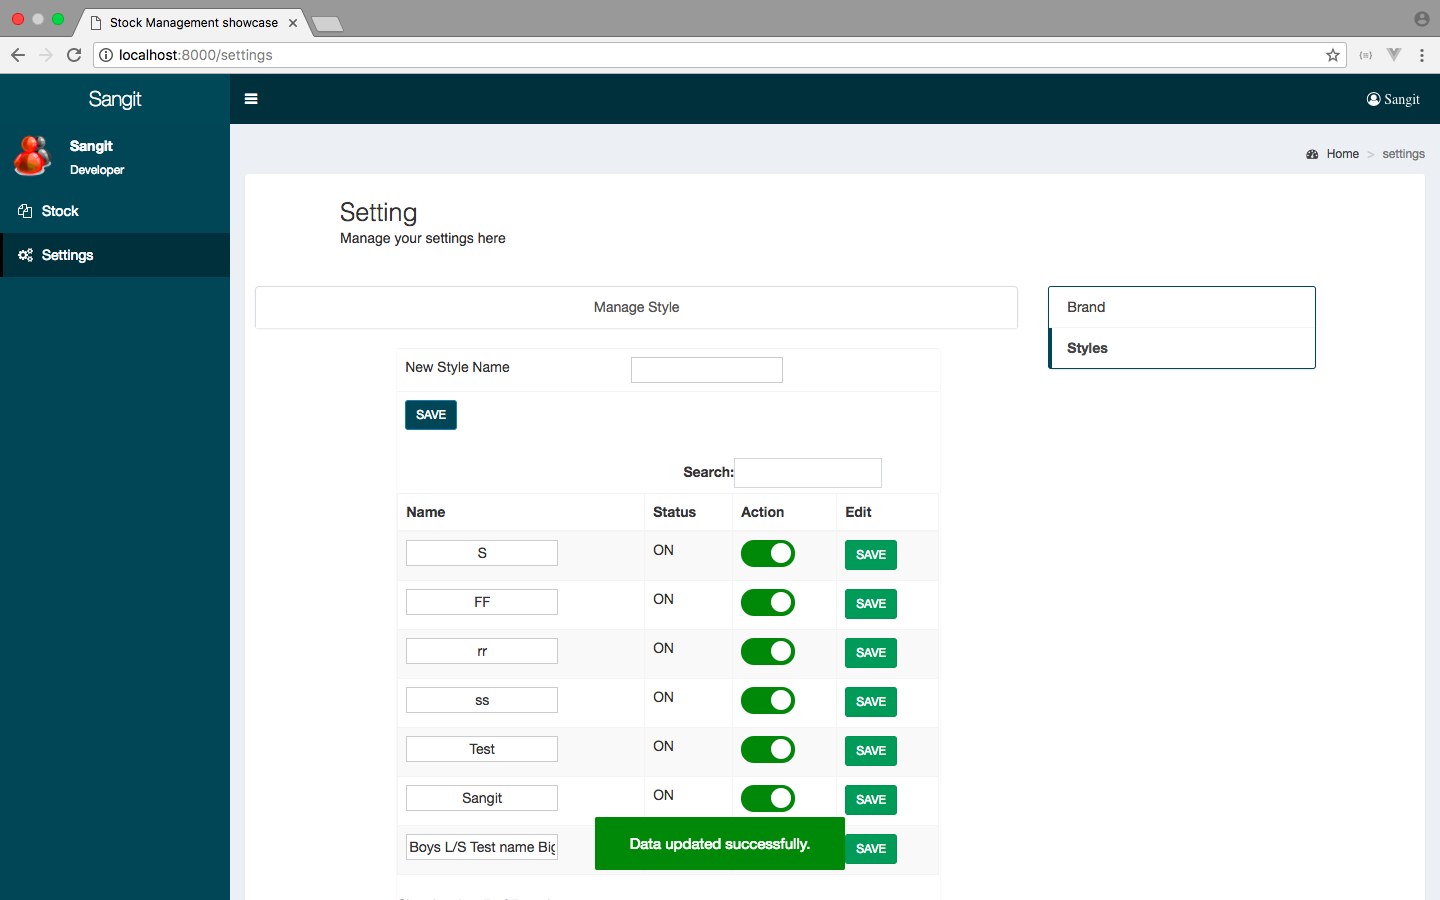Turn off the toggle for style S
1440x900 pixels.
(x=767, y=554)
